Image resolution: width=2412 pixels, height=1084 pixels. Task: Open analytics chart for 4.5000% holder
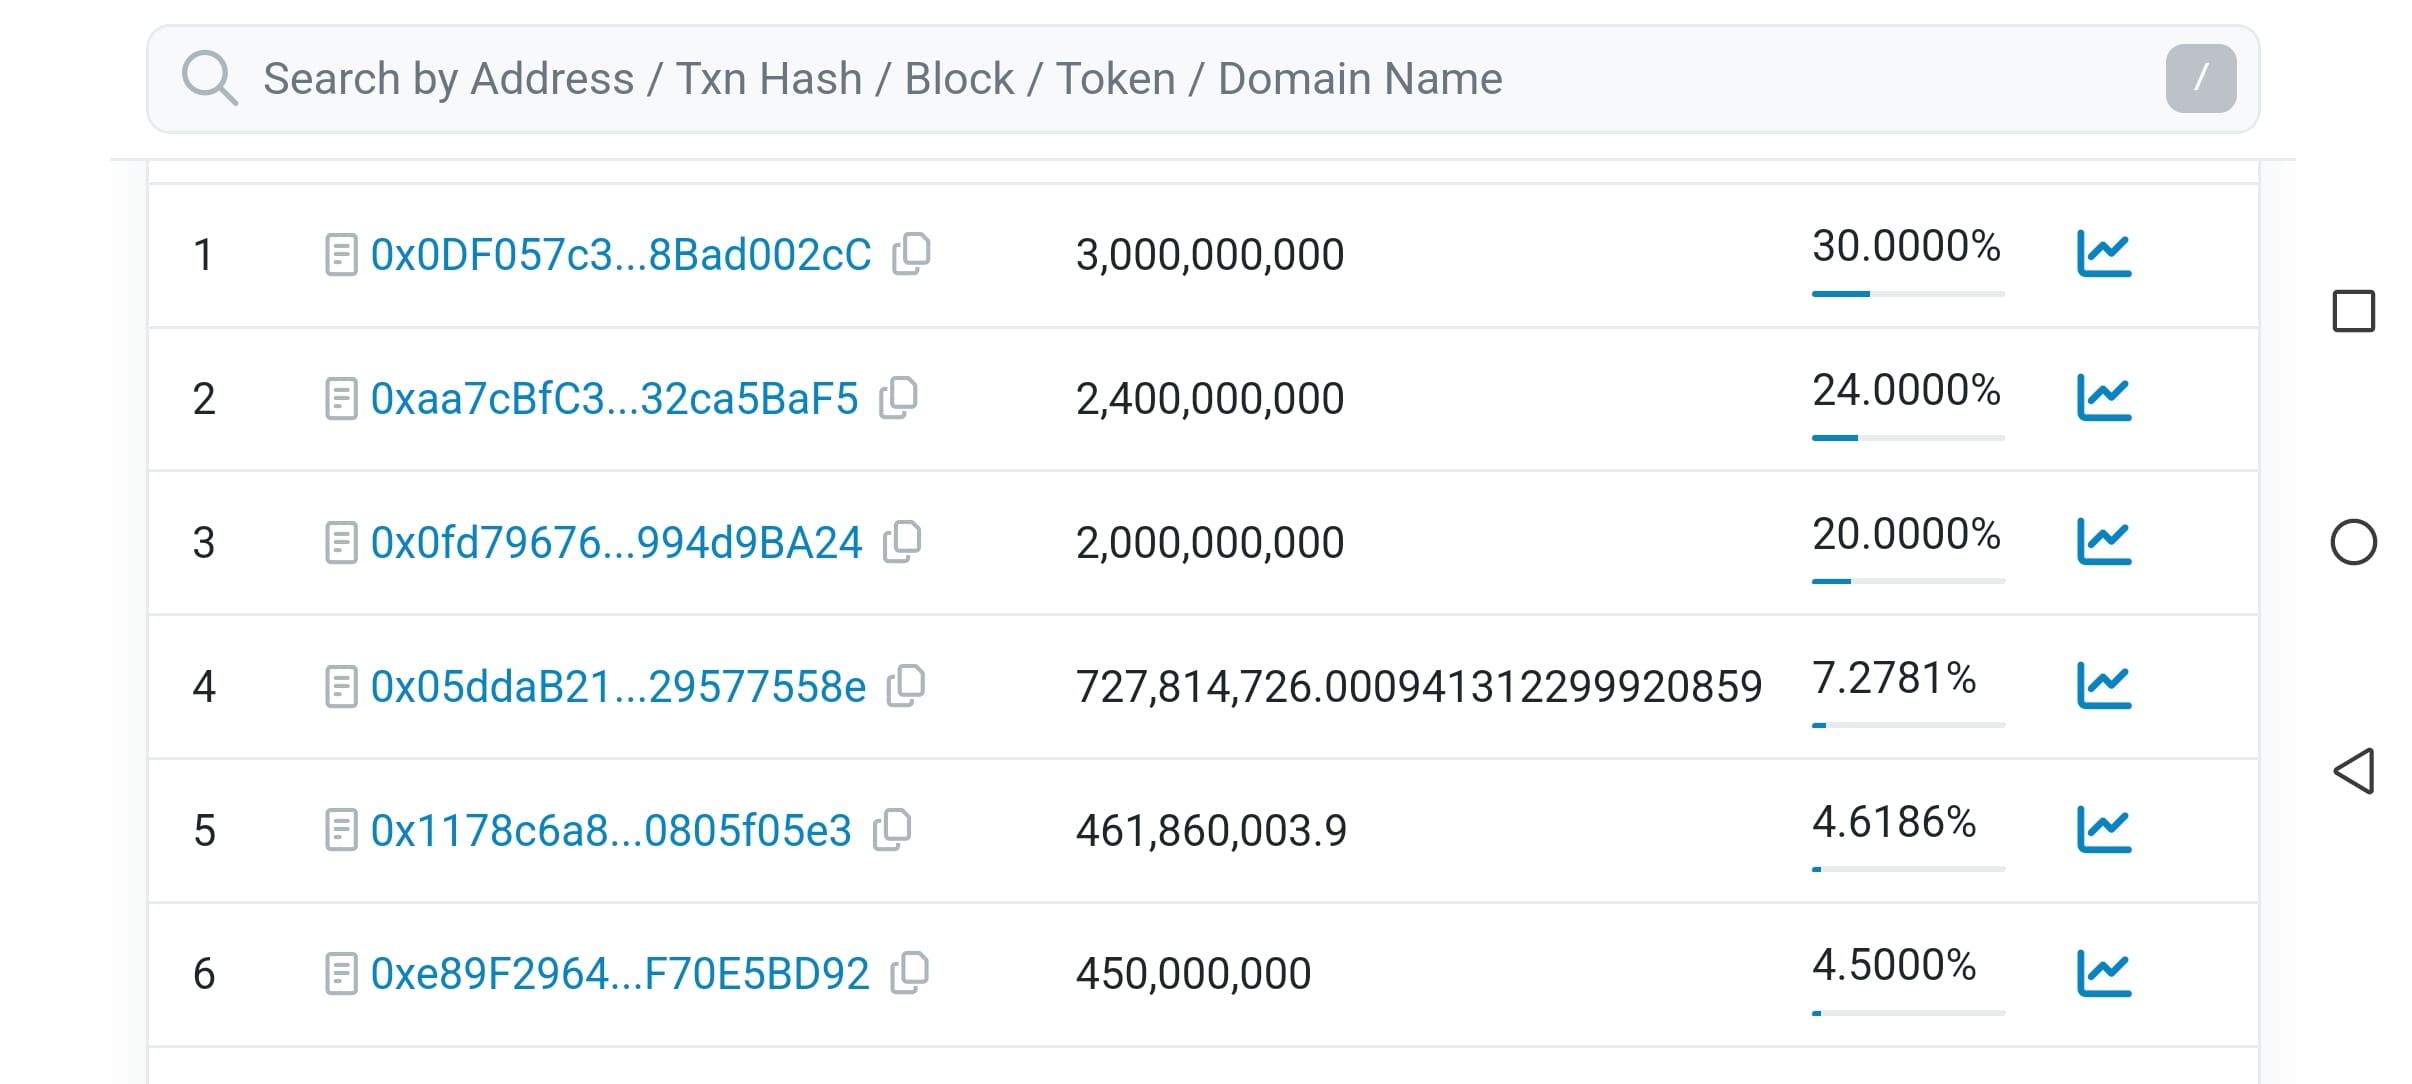(x=2104, y=973)
